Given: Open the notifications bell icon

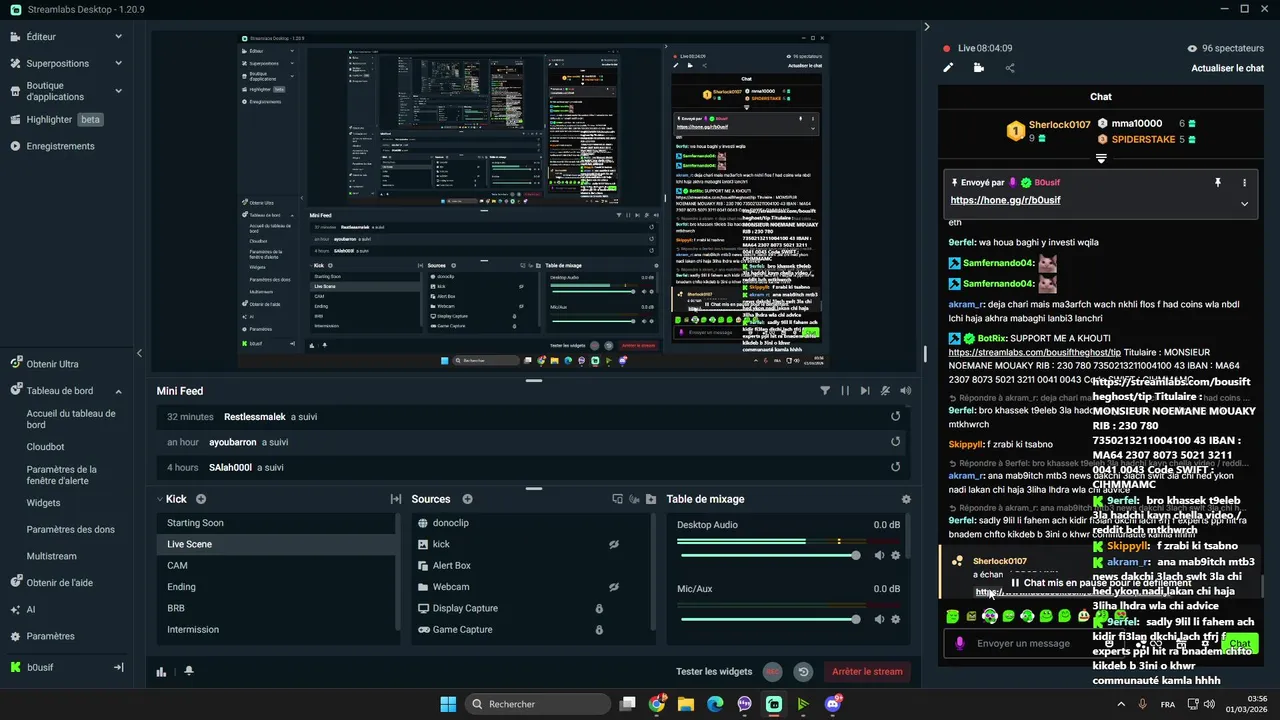Looking at the screenshot, I should (188, 671).
